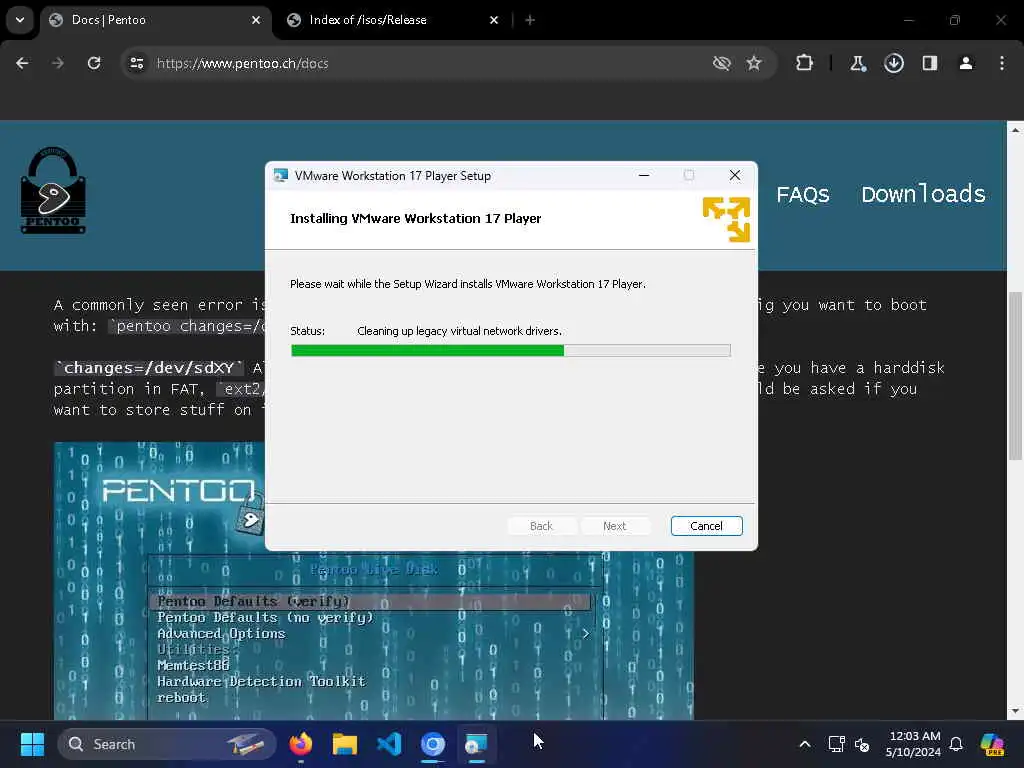This screenshot has width=1024, height=768.
Task: Open Chrome Labs flask icon
Action: pos(857,63)
